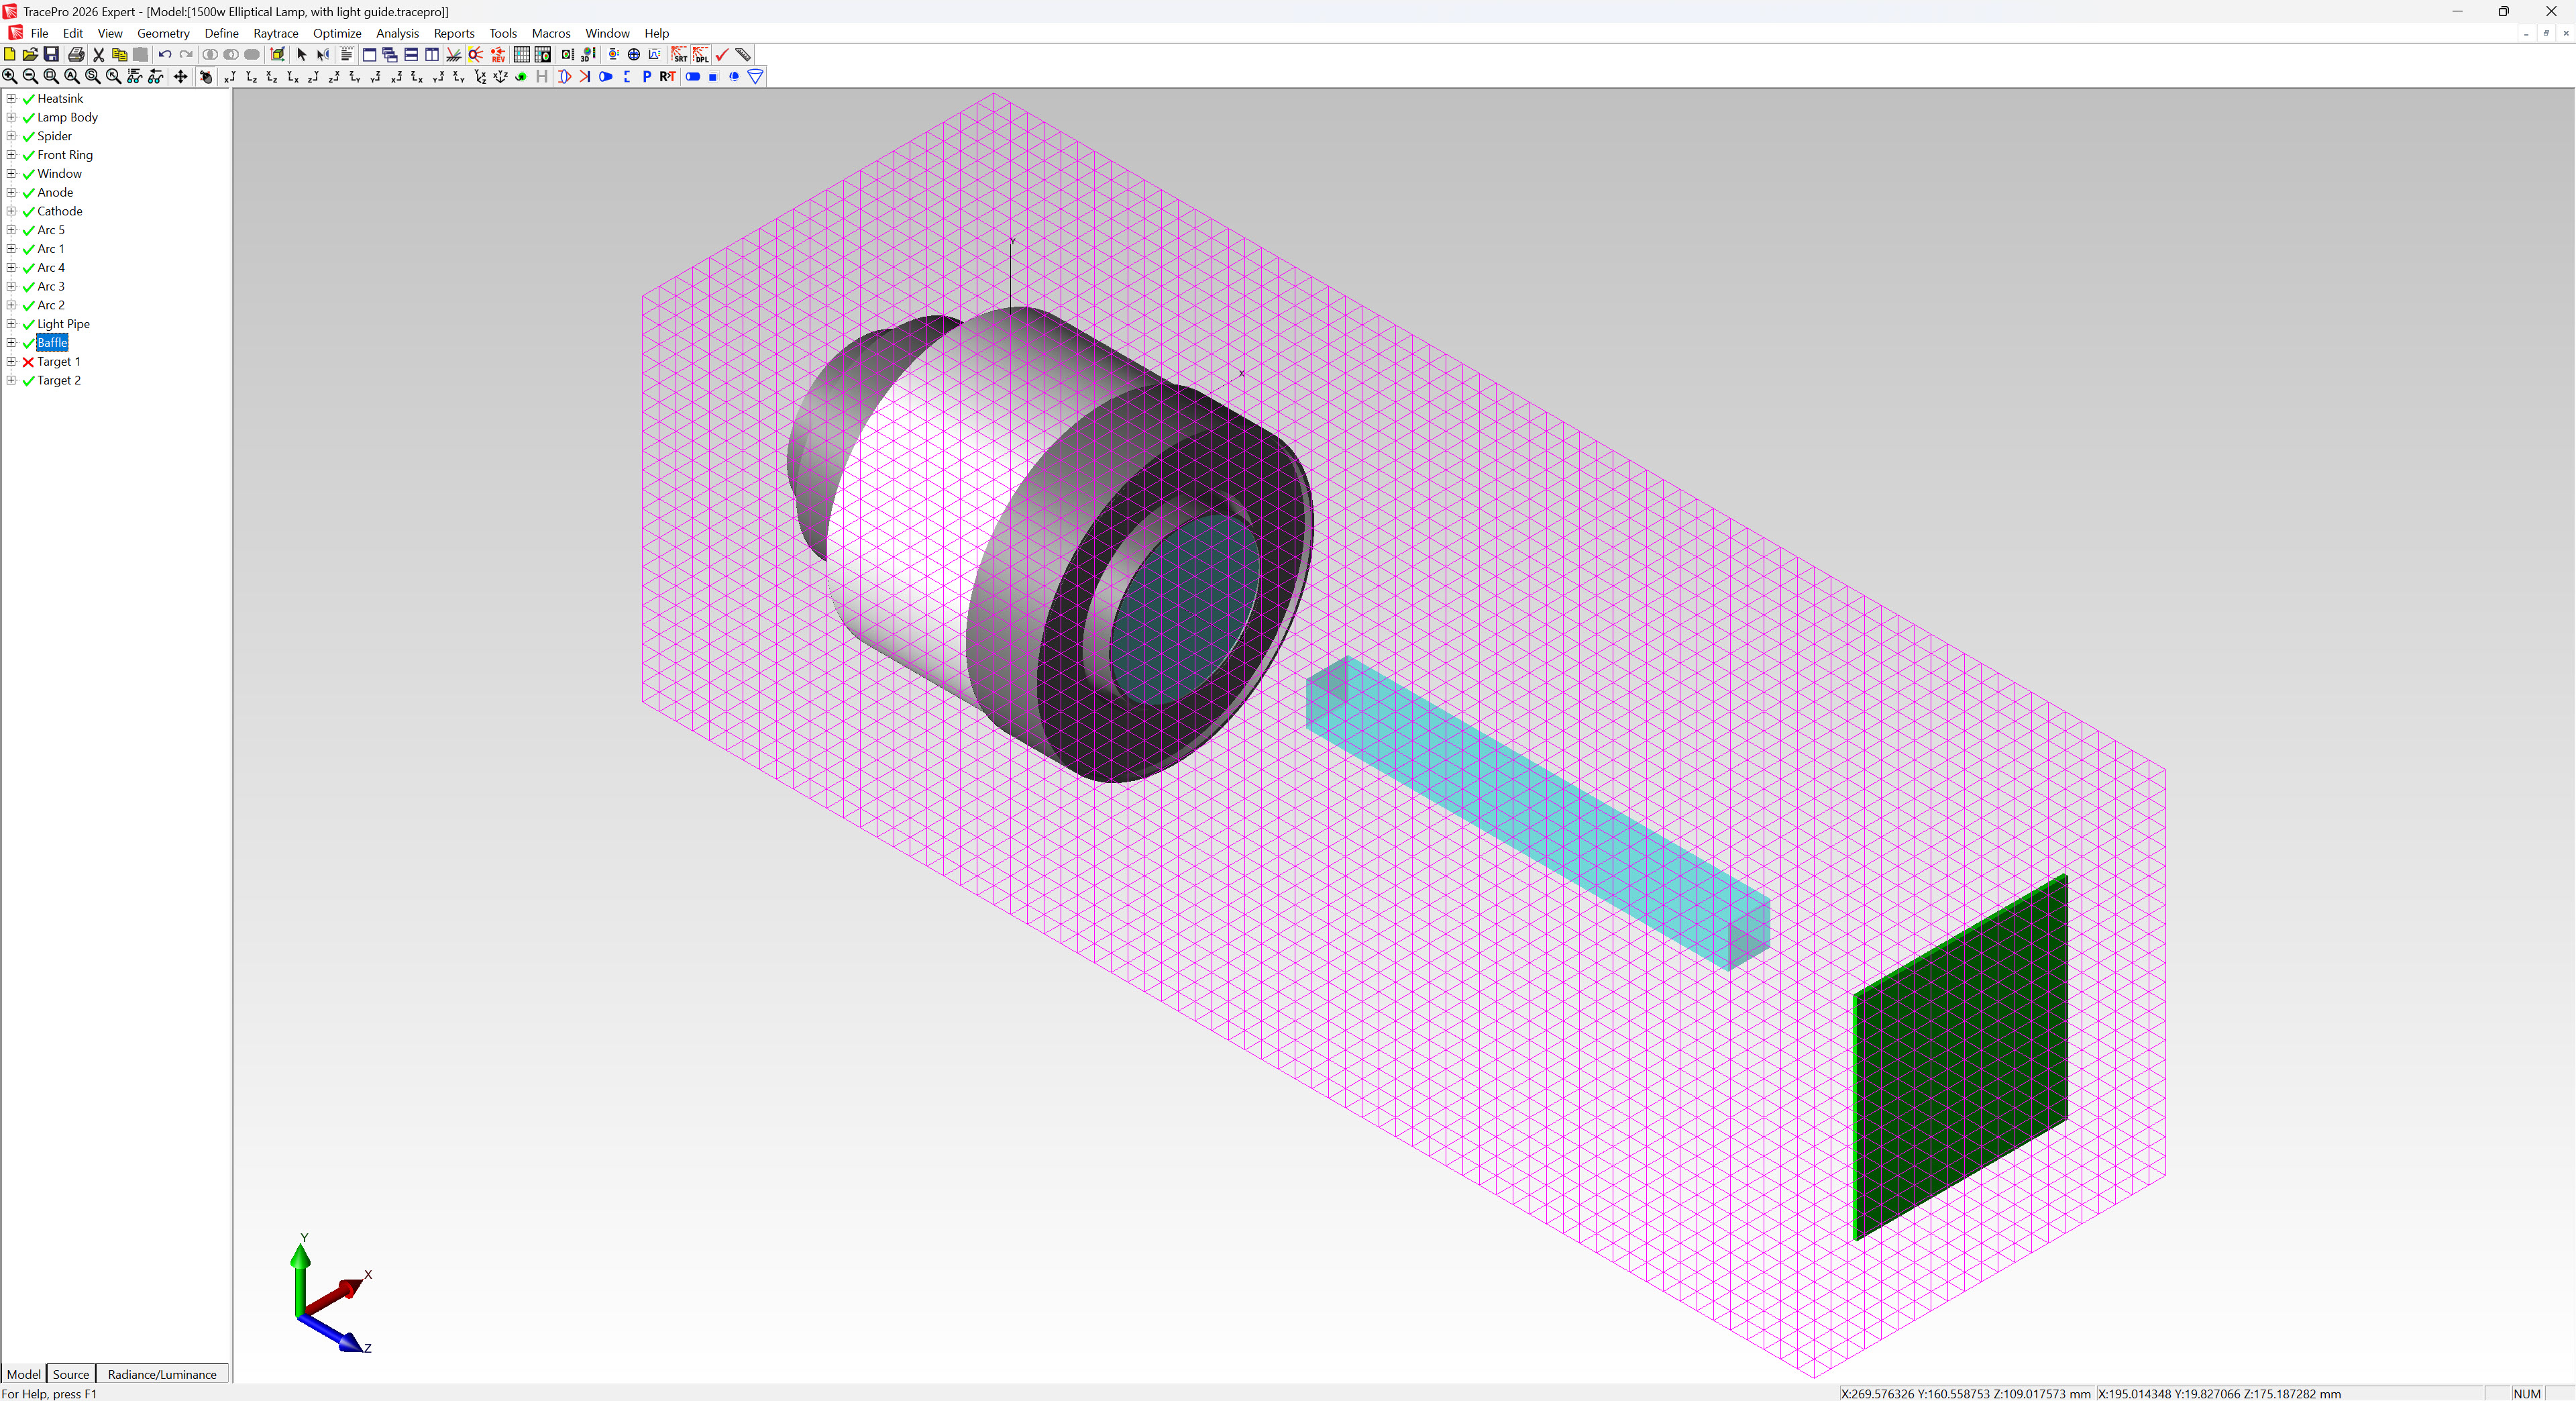Toggle the Heatsink green checkmark

(x=28, y=99)
